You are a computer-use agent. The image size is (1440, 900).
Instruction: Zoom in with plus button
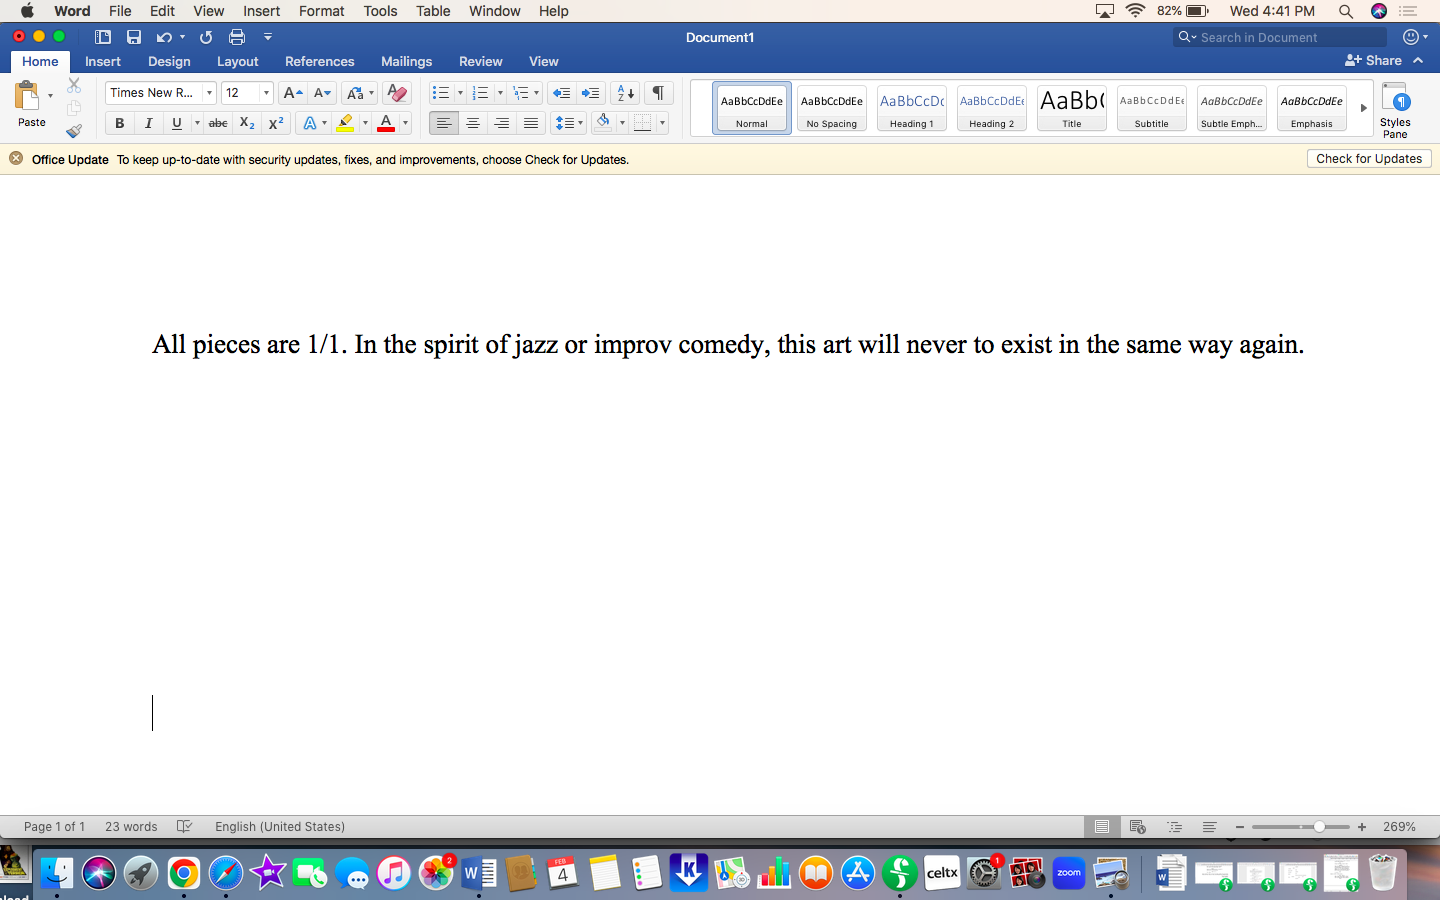point(1362,827)
